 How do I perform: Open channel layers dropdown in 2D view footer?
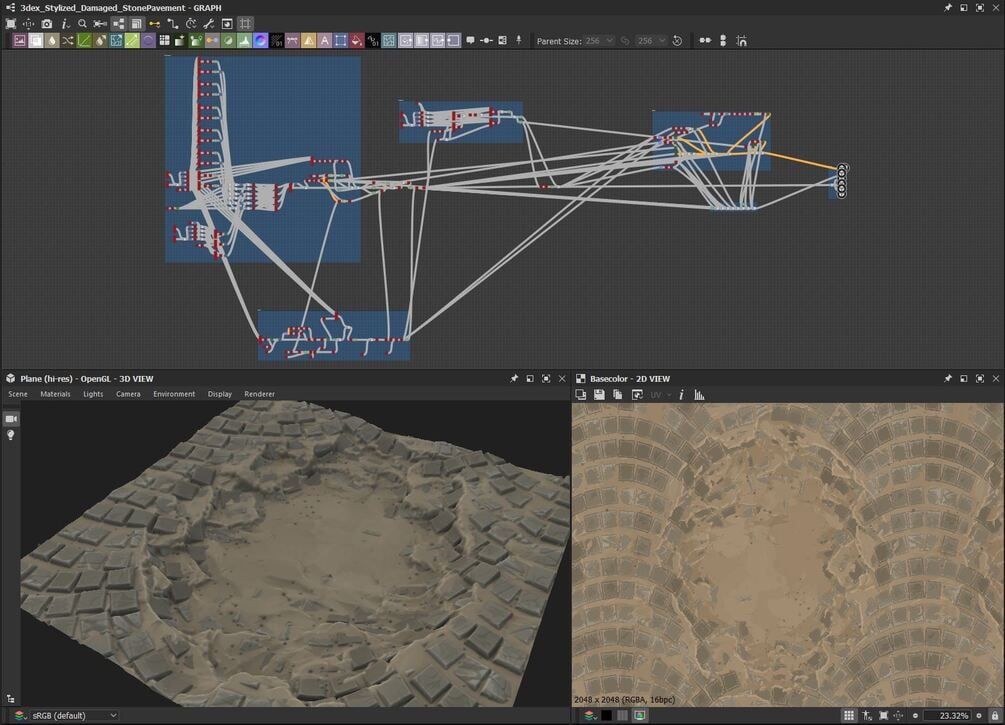tap(590, 715)
